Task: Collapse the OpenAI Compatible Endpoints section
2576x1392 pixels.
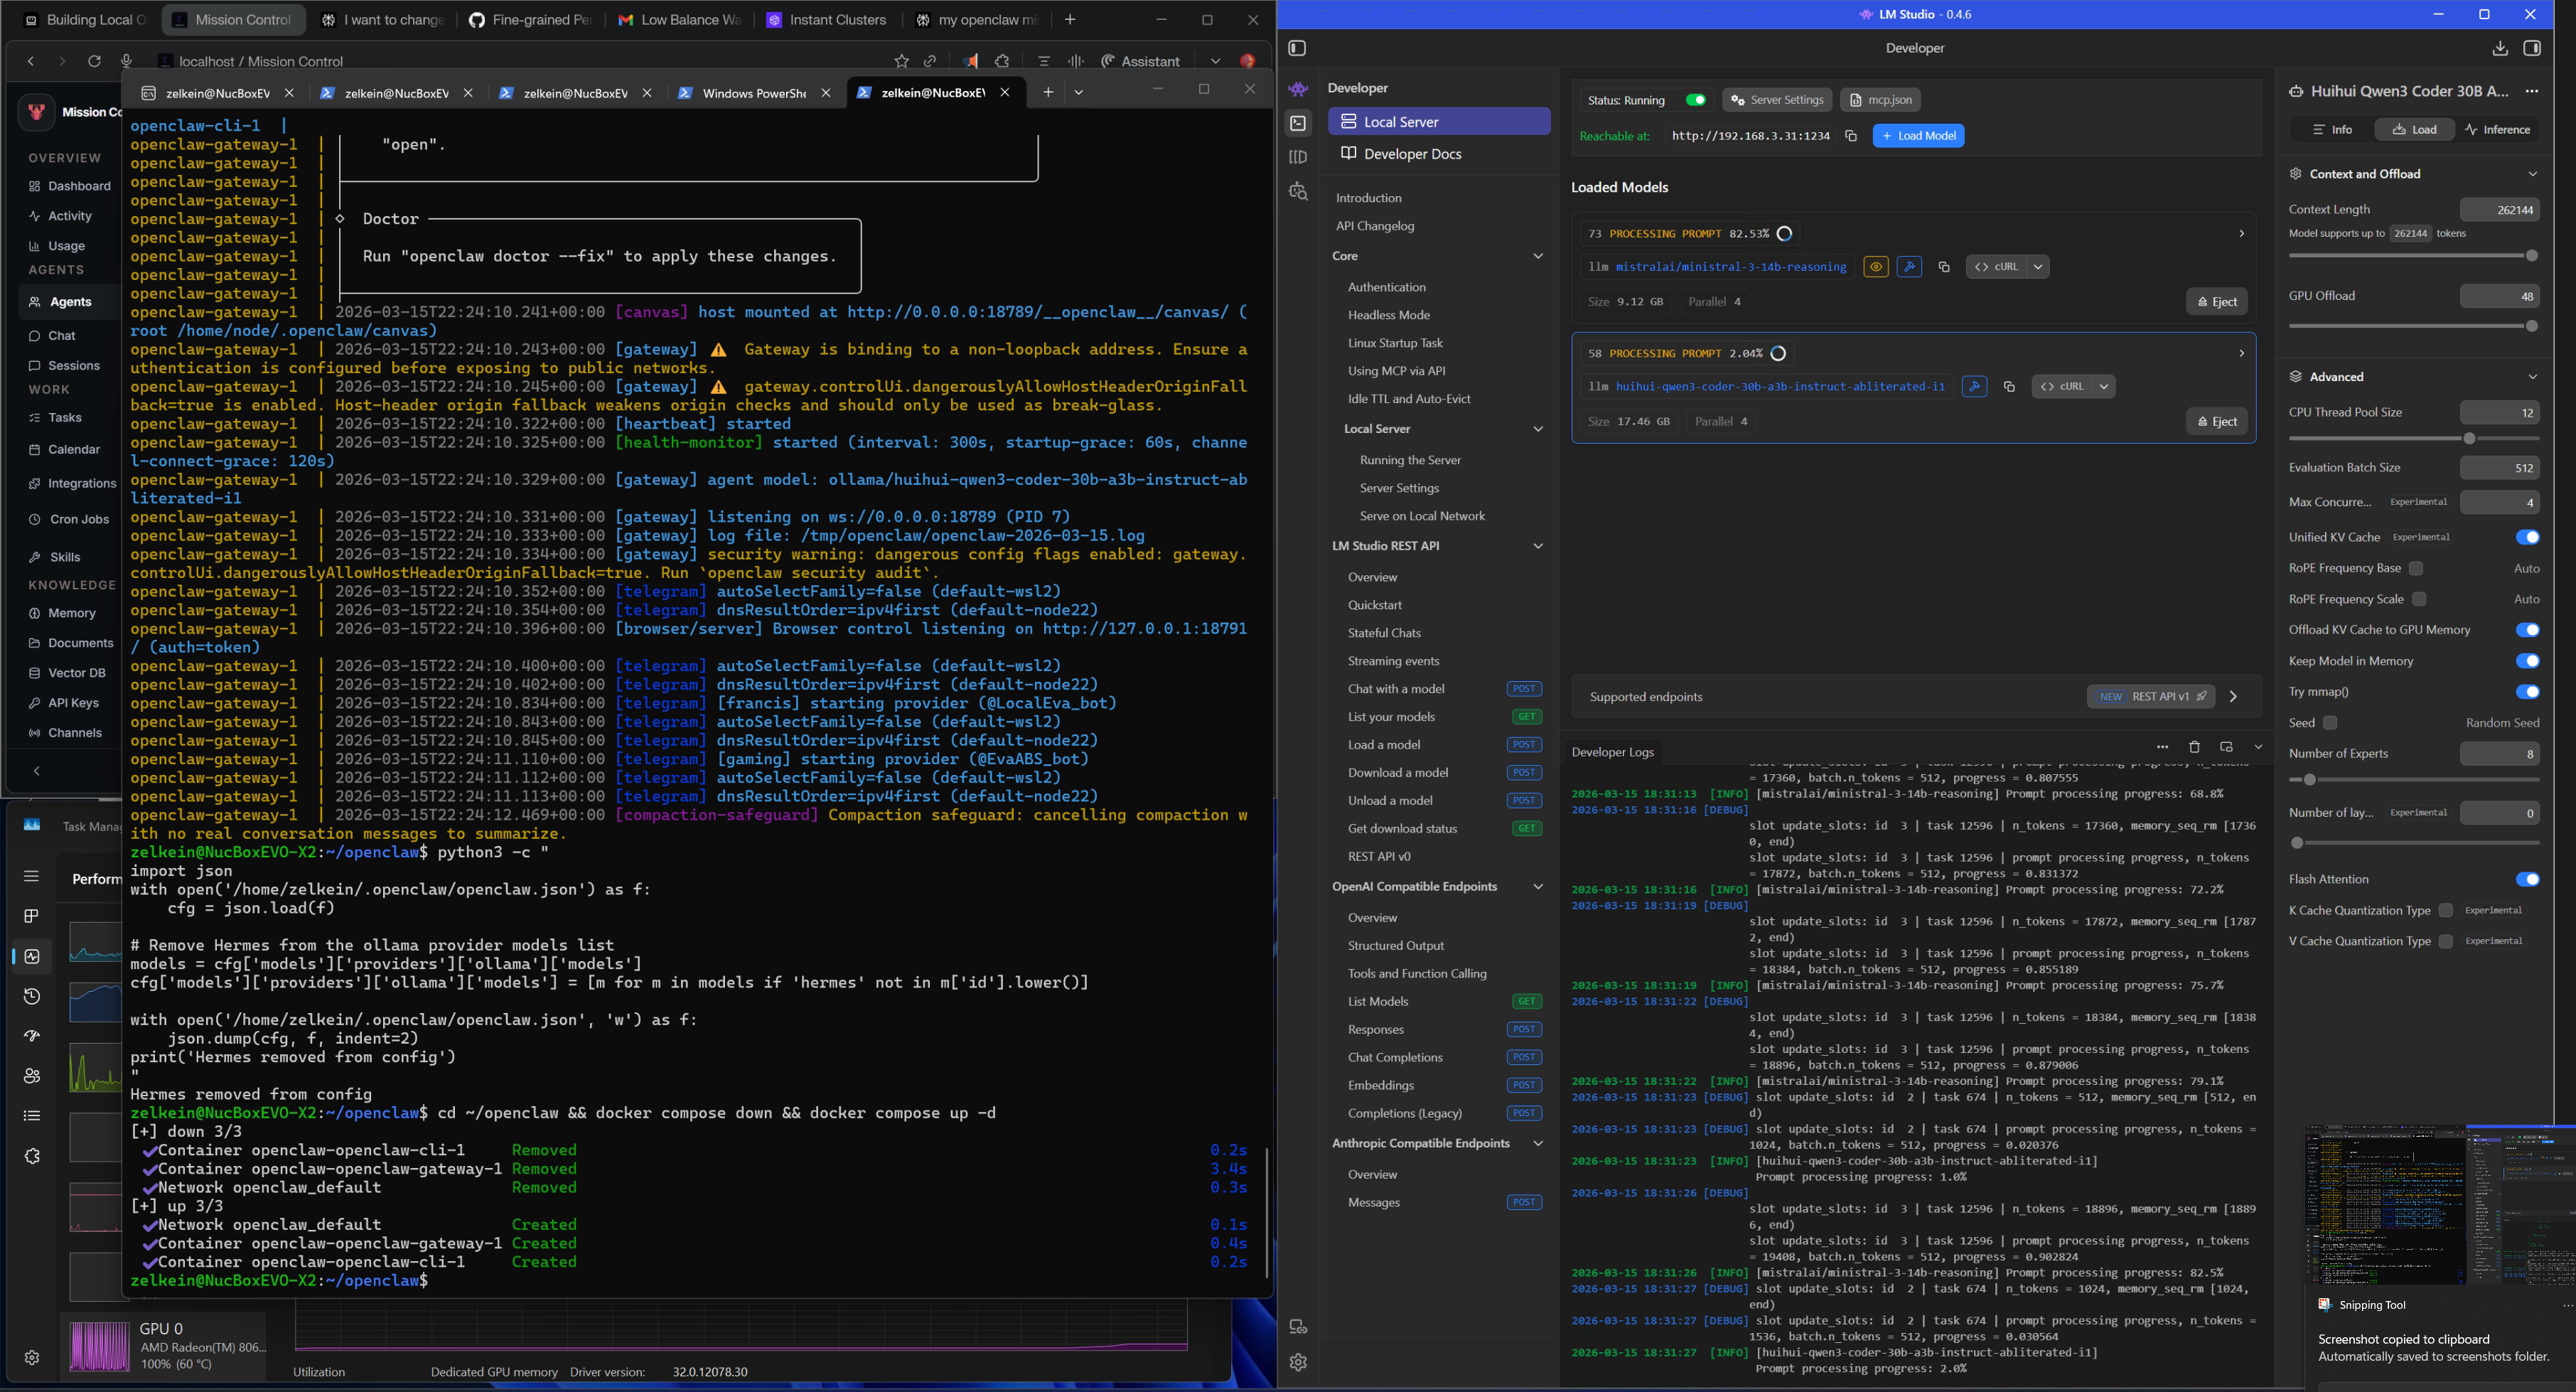Action: 1538,887
